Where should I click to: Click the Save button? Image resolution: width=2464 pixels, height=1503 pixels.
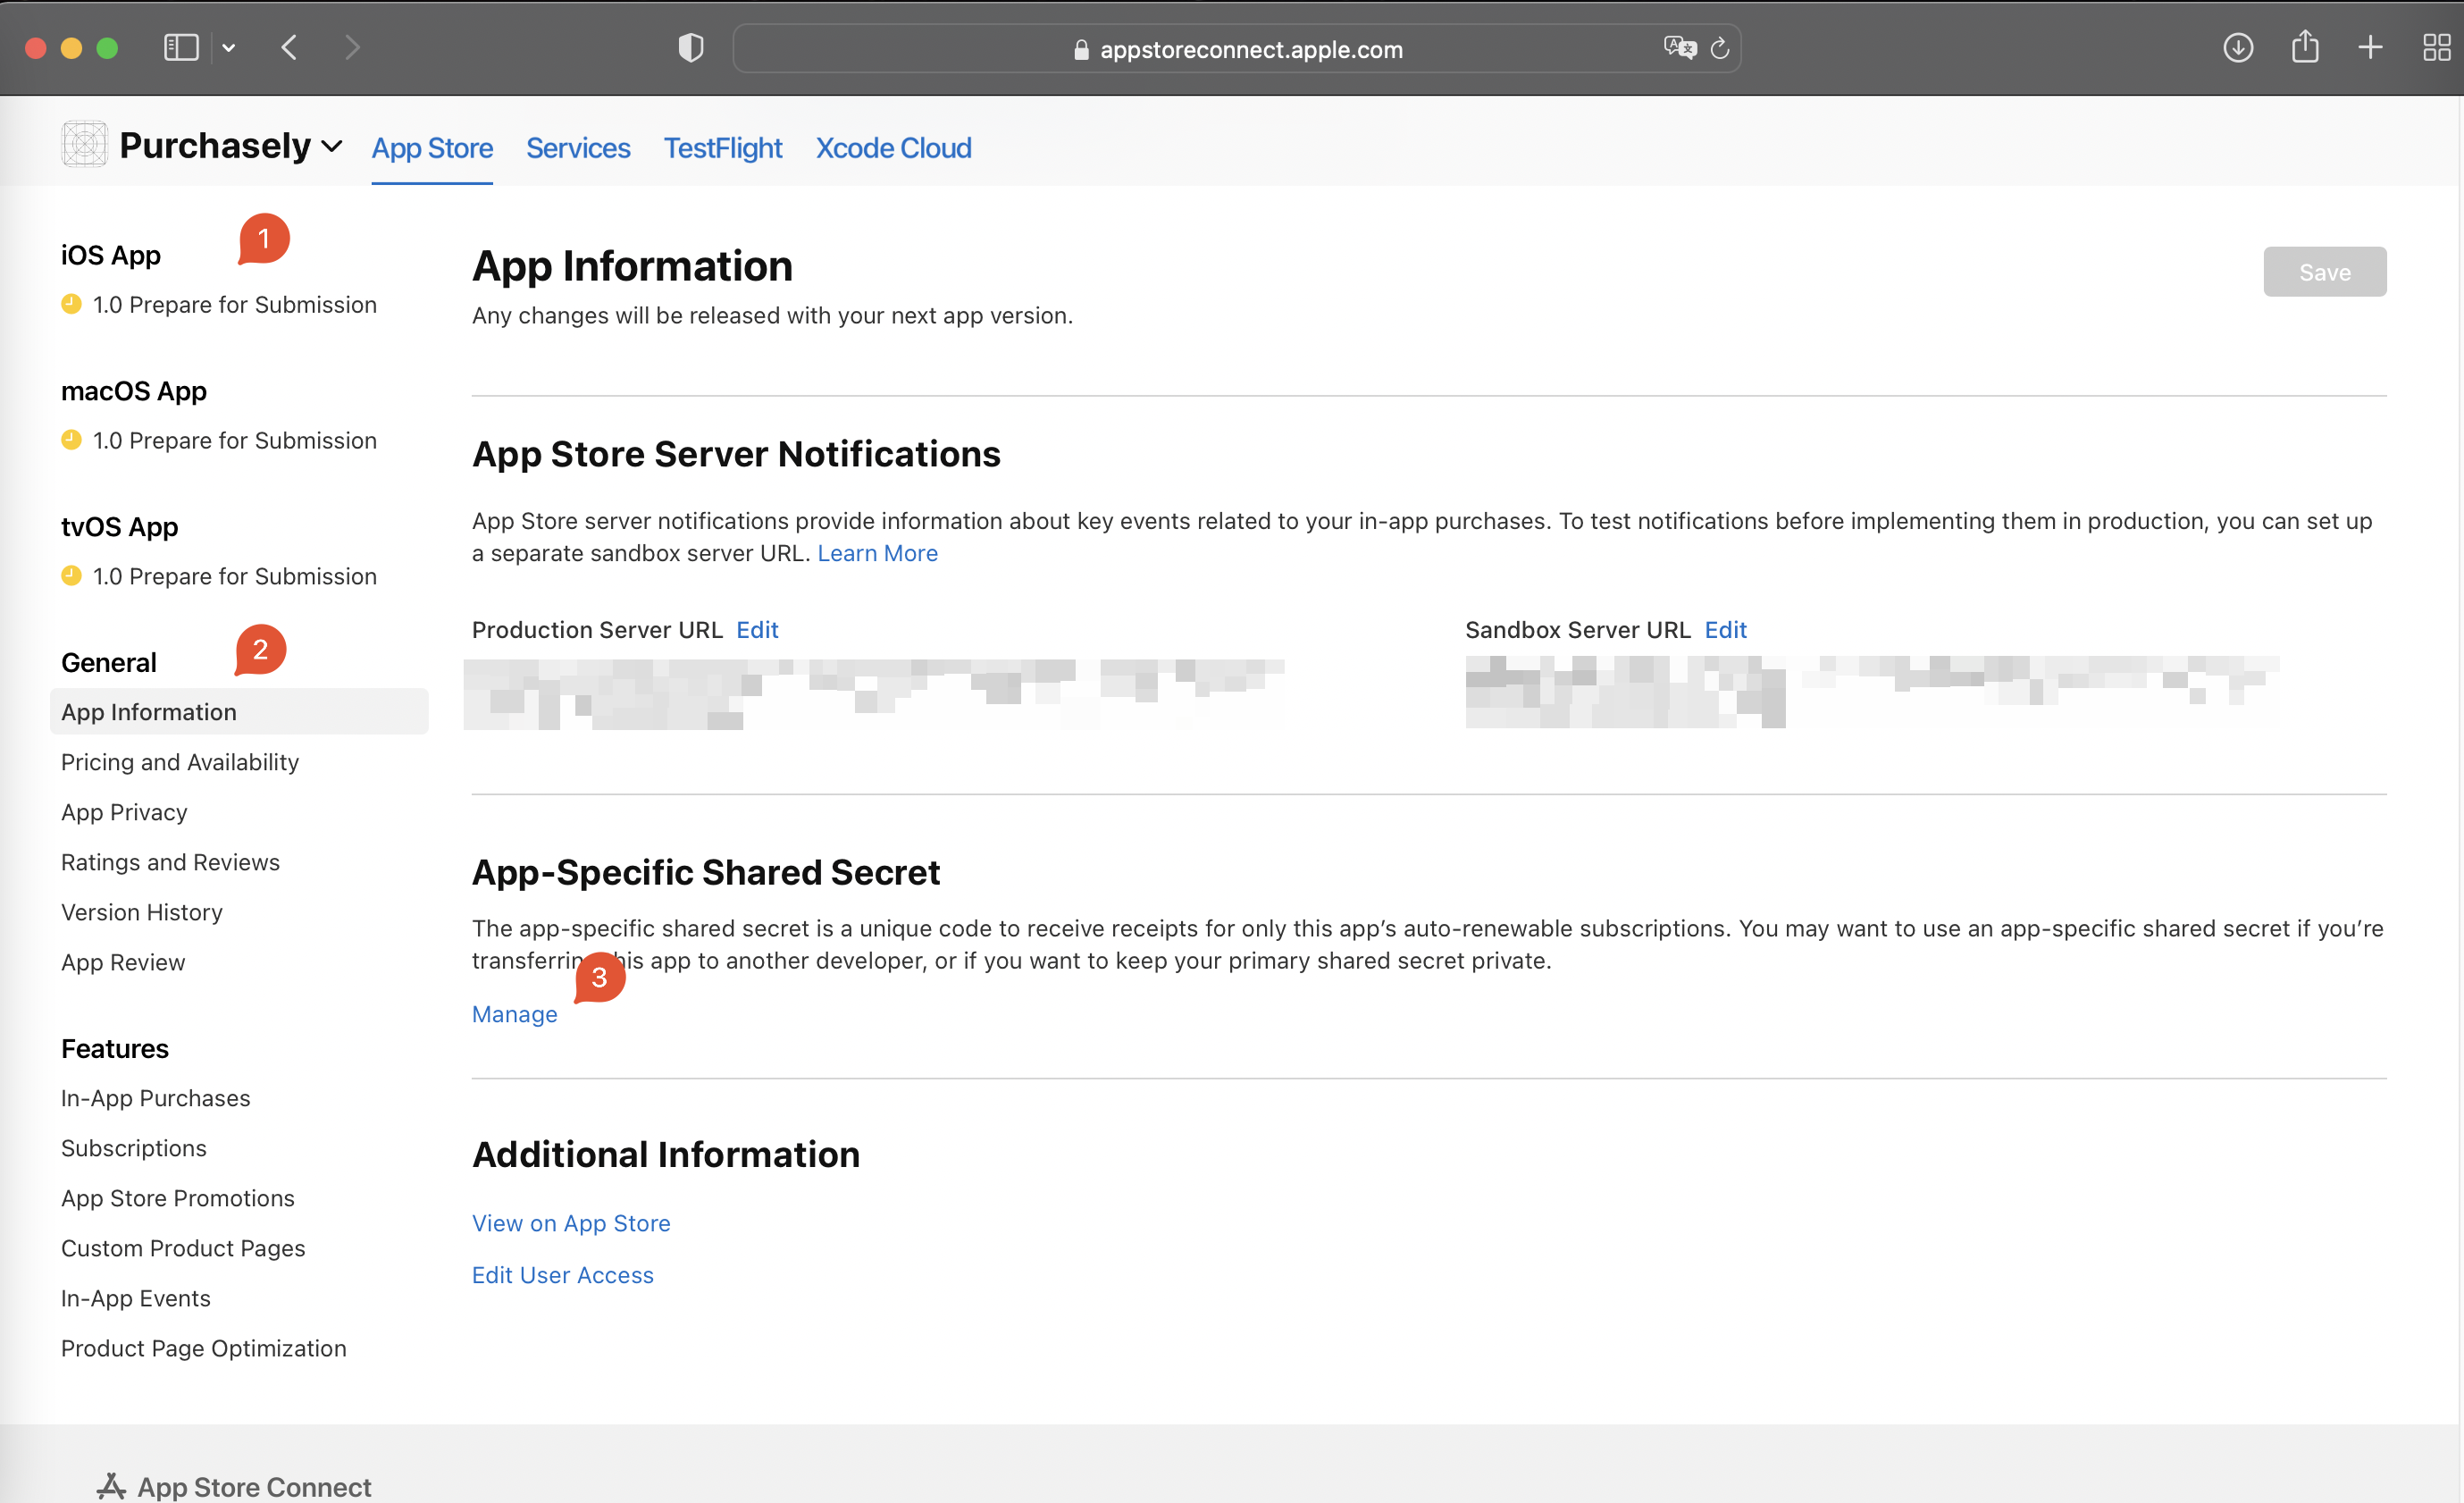click(2325, 272)
